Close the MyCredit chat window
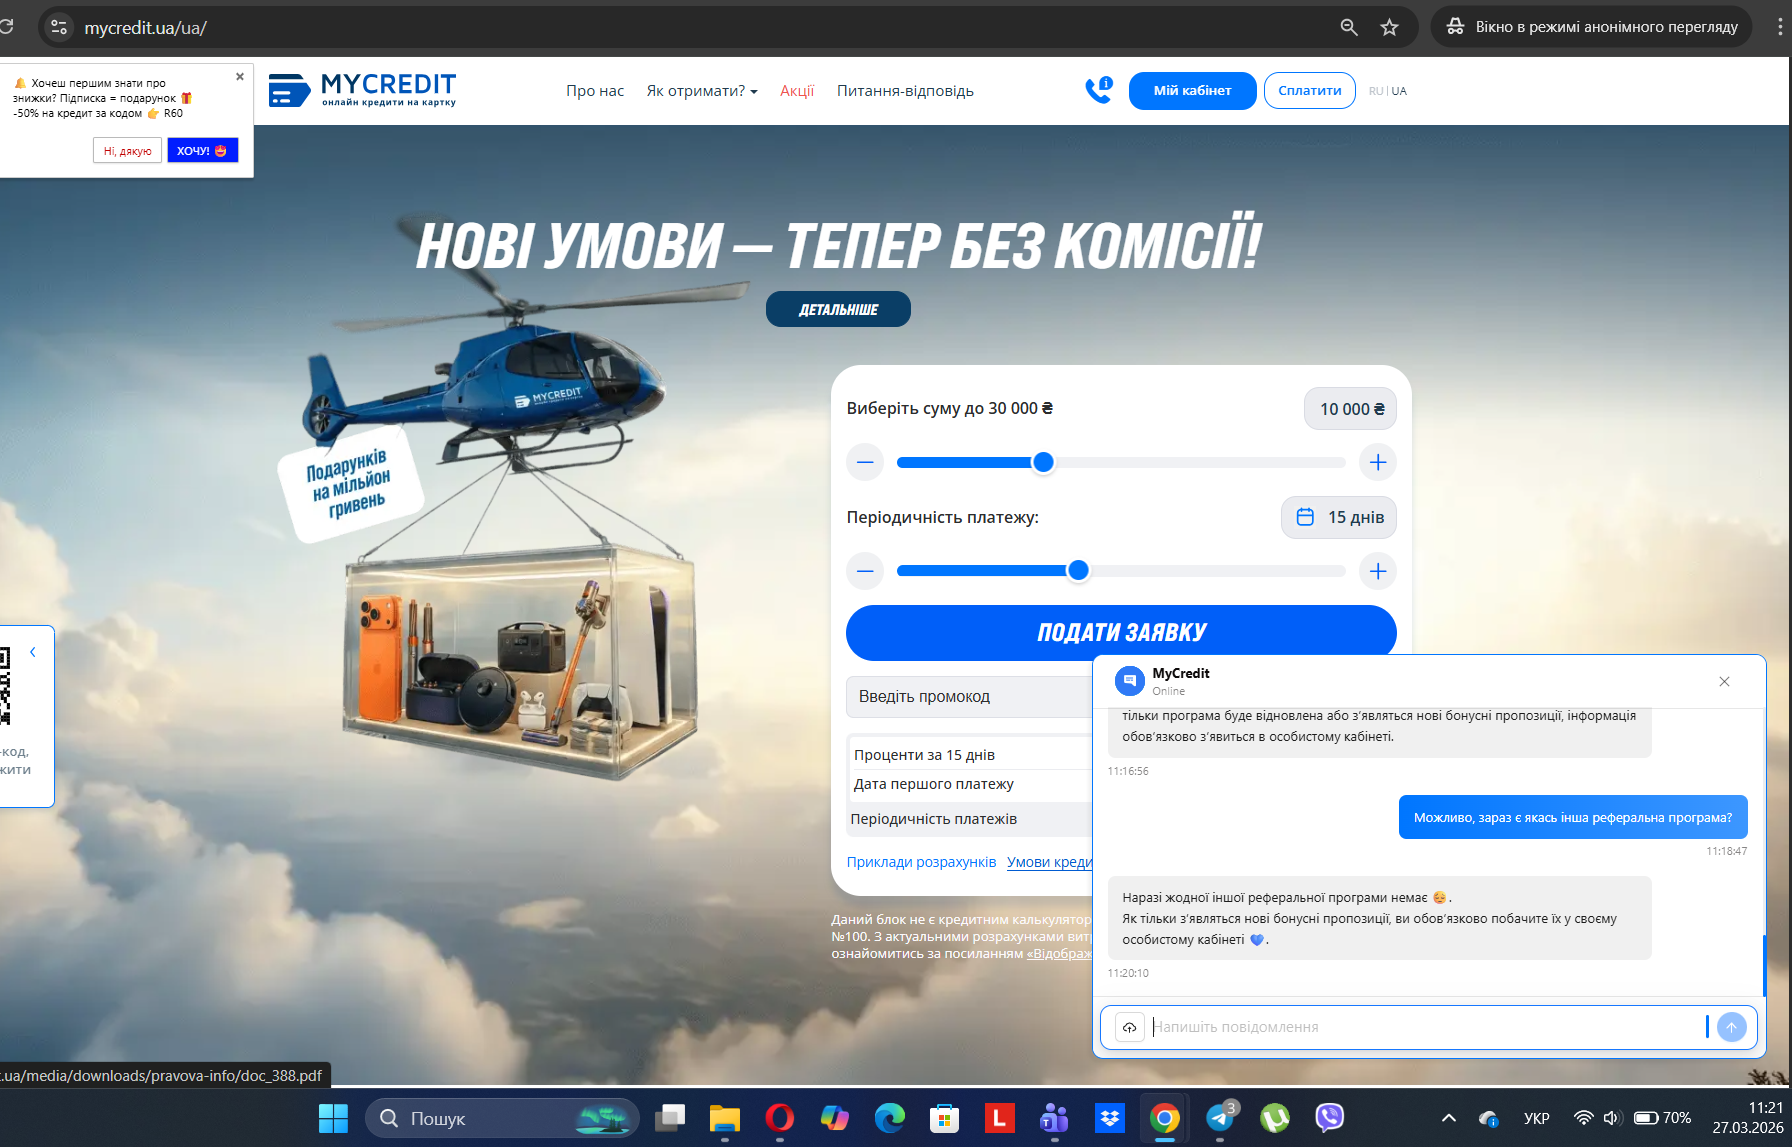 pyautogui.click(x=1724, y=682)
